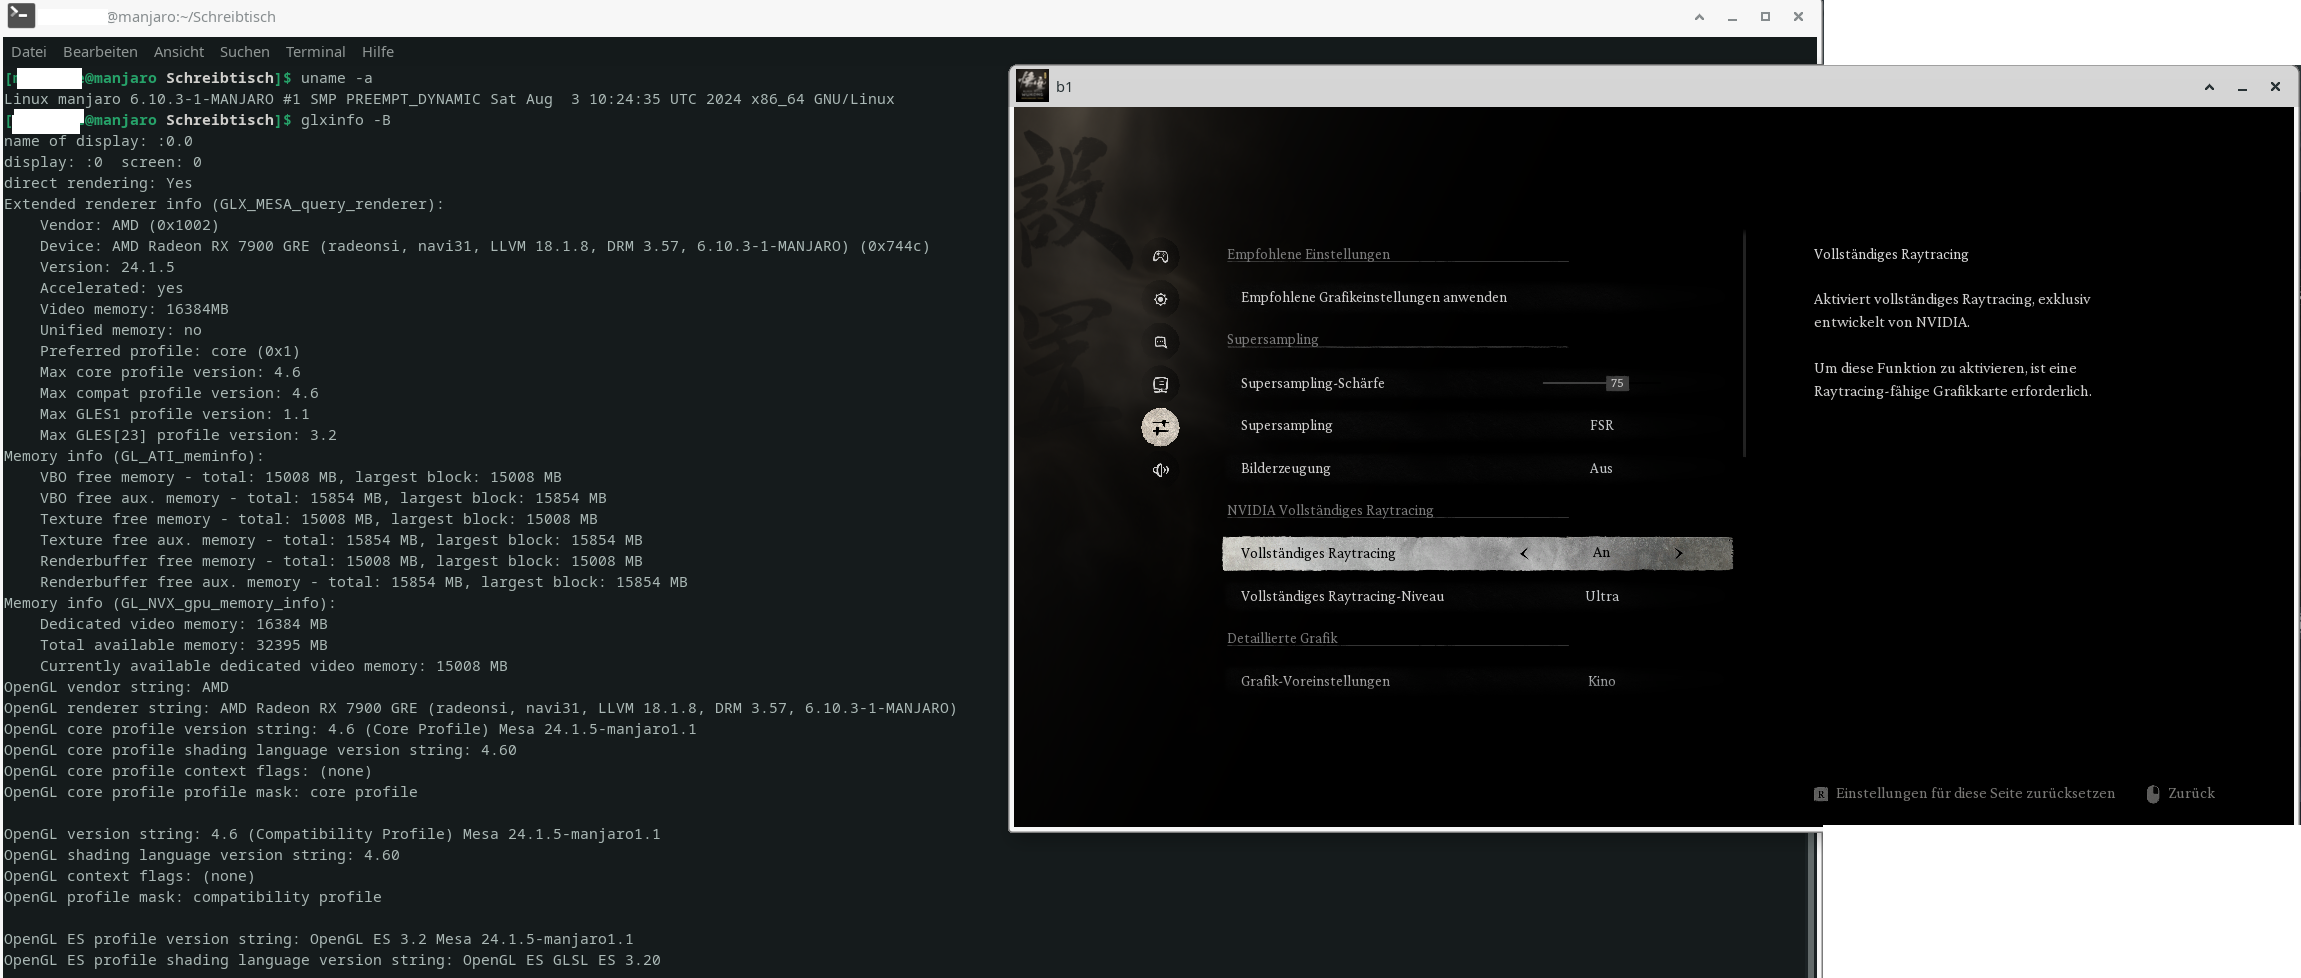Click 'Max core profile version: 4.6' line
Image resolution: width=2301 pixels, height=978 pixels.
170,372
